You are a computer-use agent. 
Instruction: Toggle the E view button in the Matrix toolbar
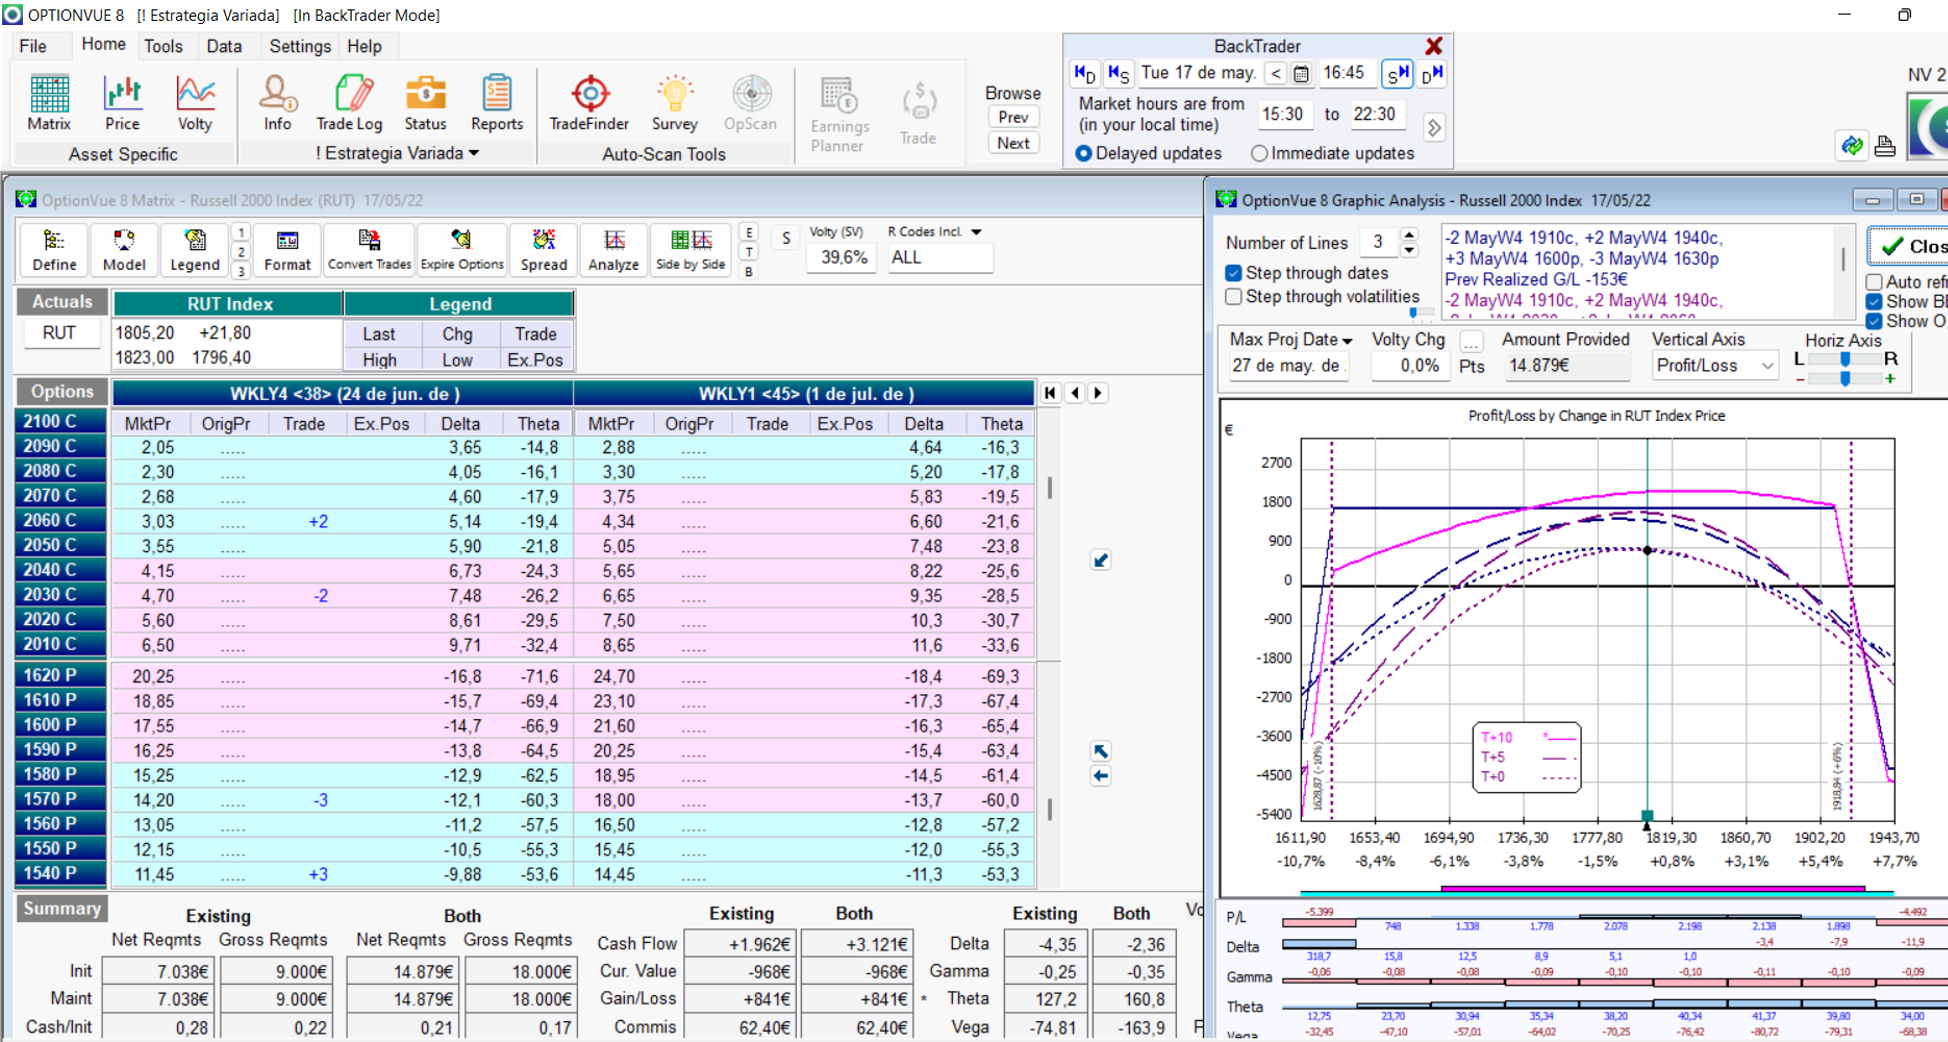[x=749, y=233]
